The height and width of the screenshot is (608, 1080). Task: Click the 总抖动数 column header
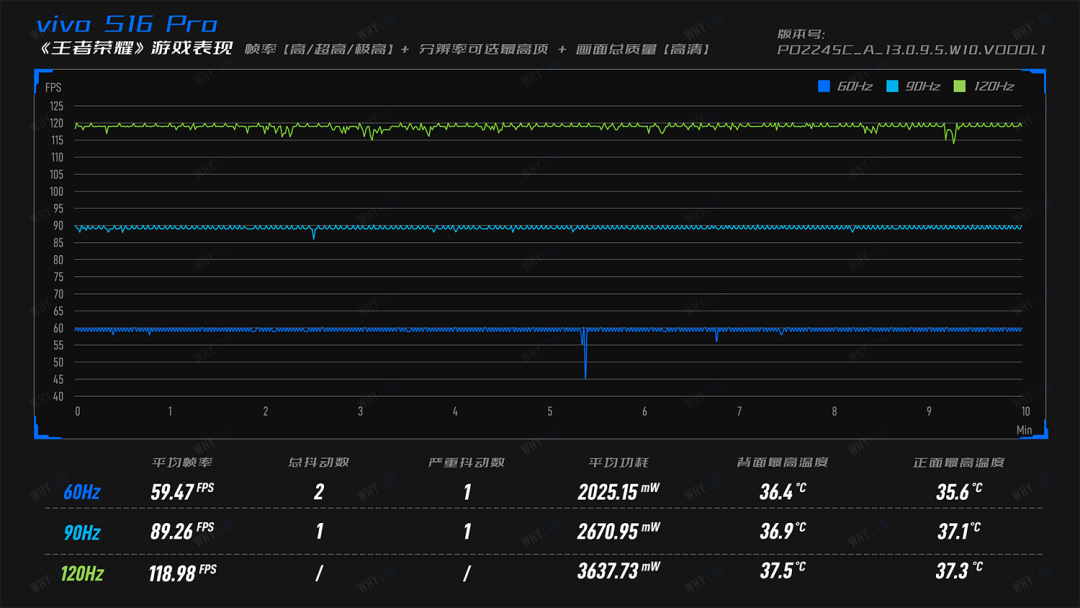point(318,463)
